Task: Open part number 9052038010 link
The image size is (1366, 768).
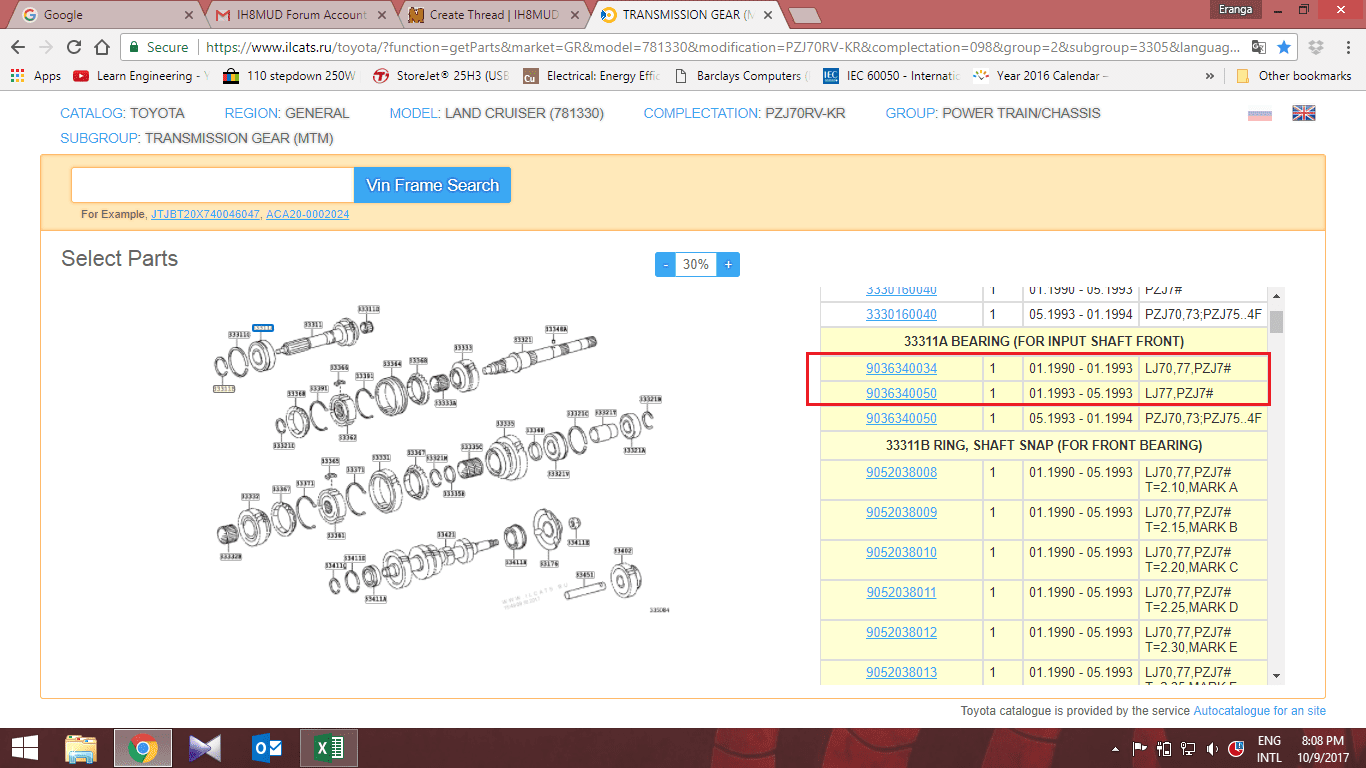Action: [901, 552]
